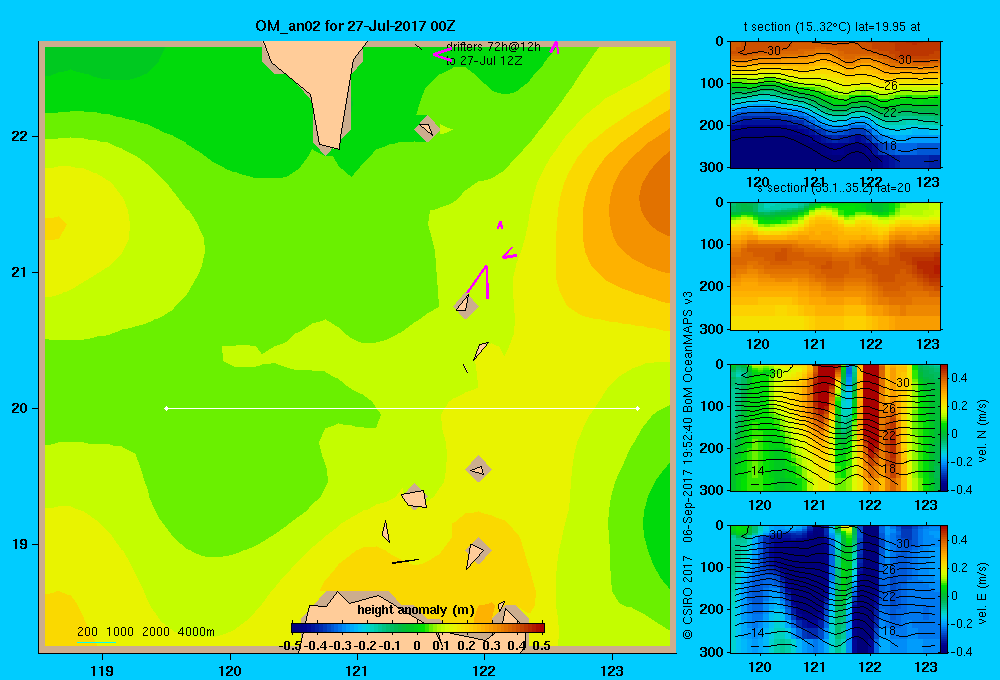Click the white section line along latitude 20
This screenshot has width=1000, height=680.
click(402, 408)
